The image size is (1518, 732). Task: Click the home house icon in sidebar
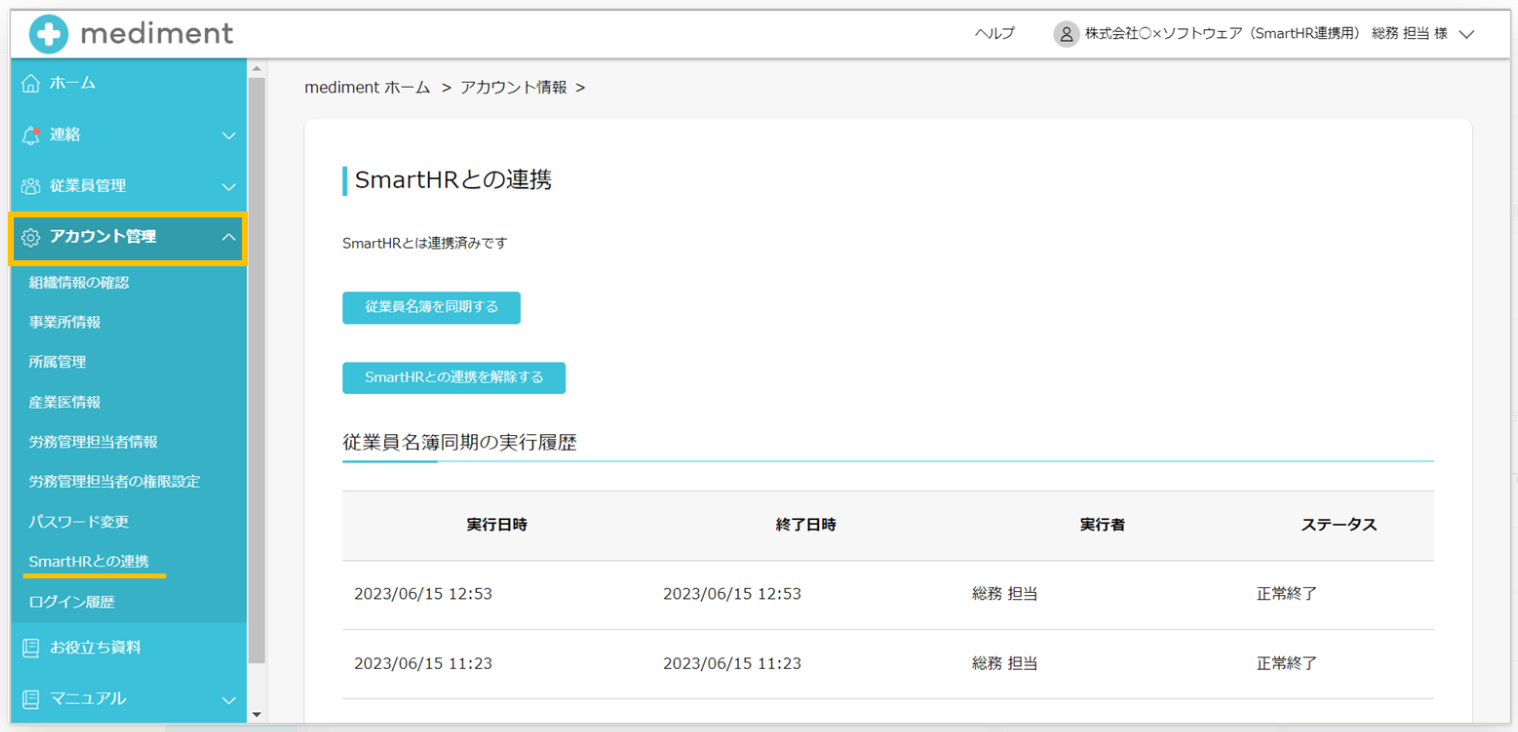coord(31,83)
